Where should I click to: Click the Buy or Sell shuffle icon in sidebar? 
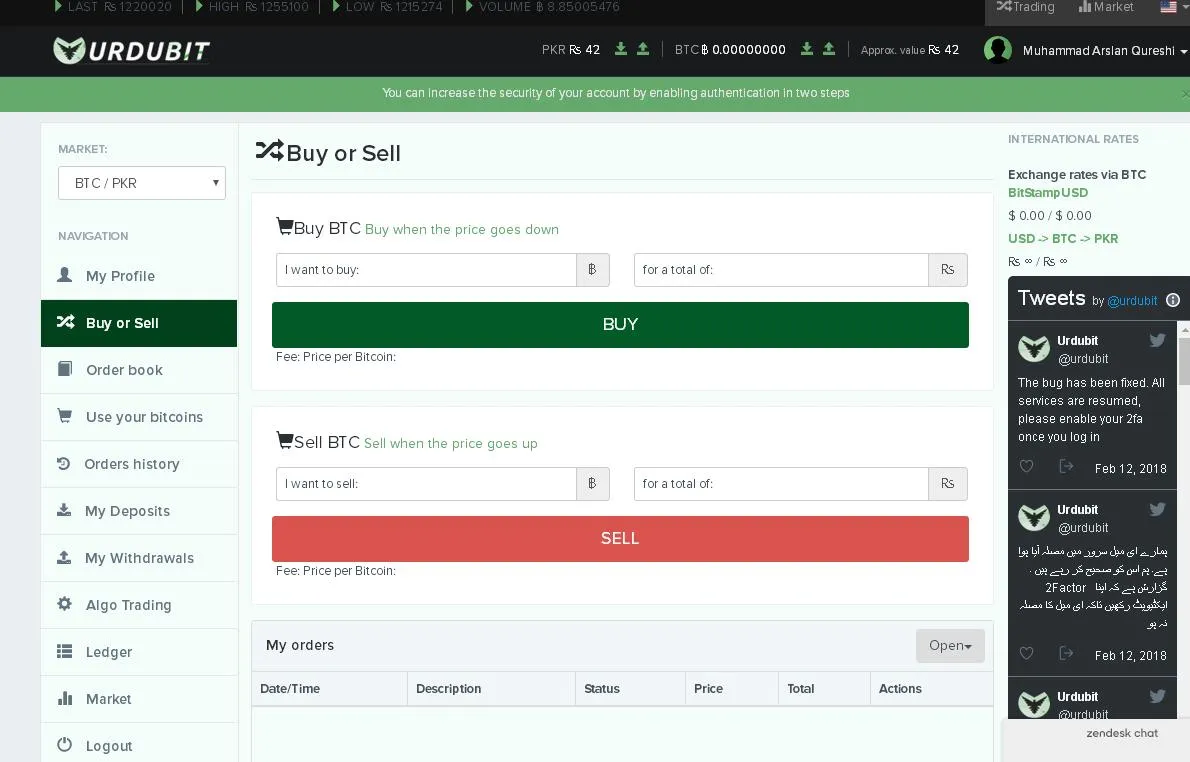65,322
